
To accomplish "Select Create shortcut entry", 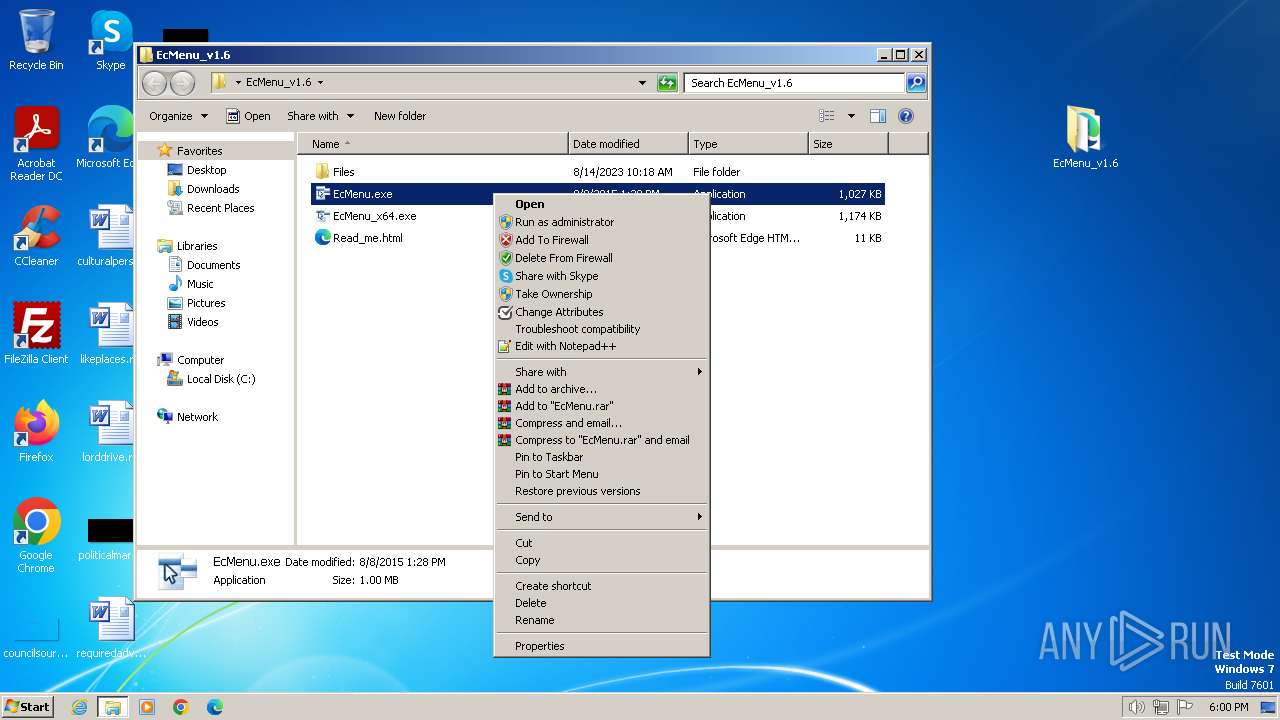I will (x=601, y=586).
